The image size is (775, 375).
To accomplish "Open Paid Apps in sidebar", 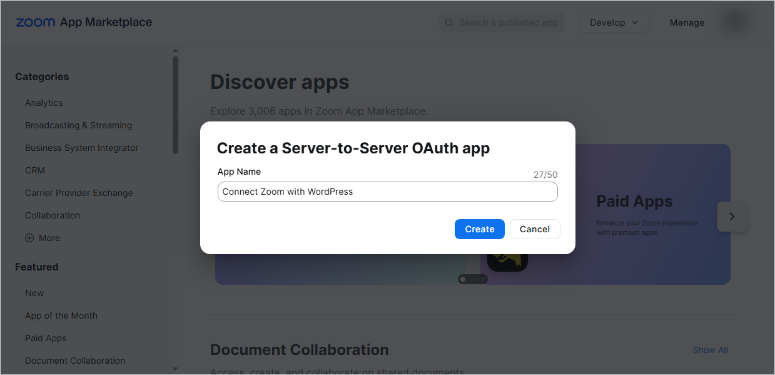I will pyautogui.click(x=45, y=338).
